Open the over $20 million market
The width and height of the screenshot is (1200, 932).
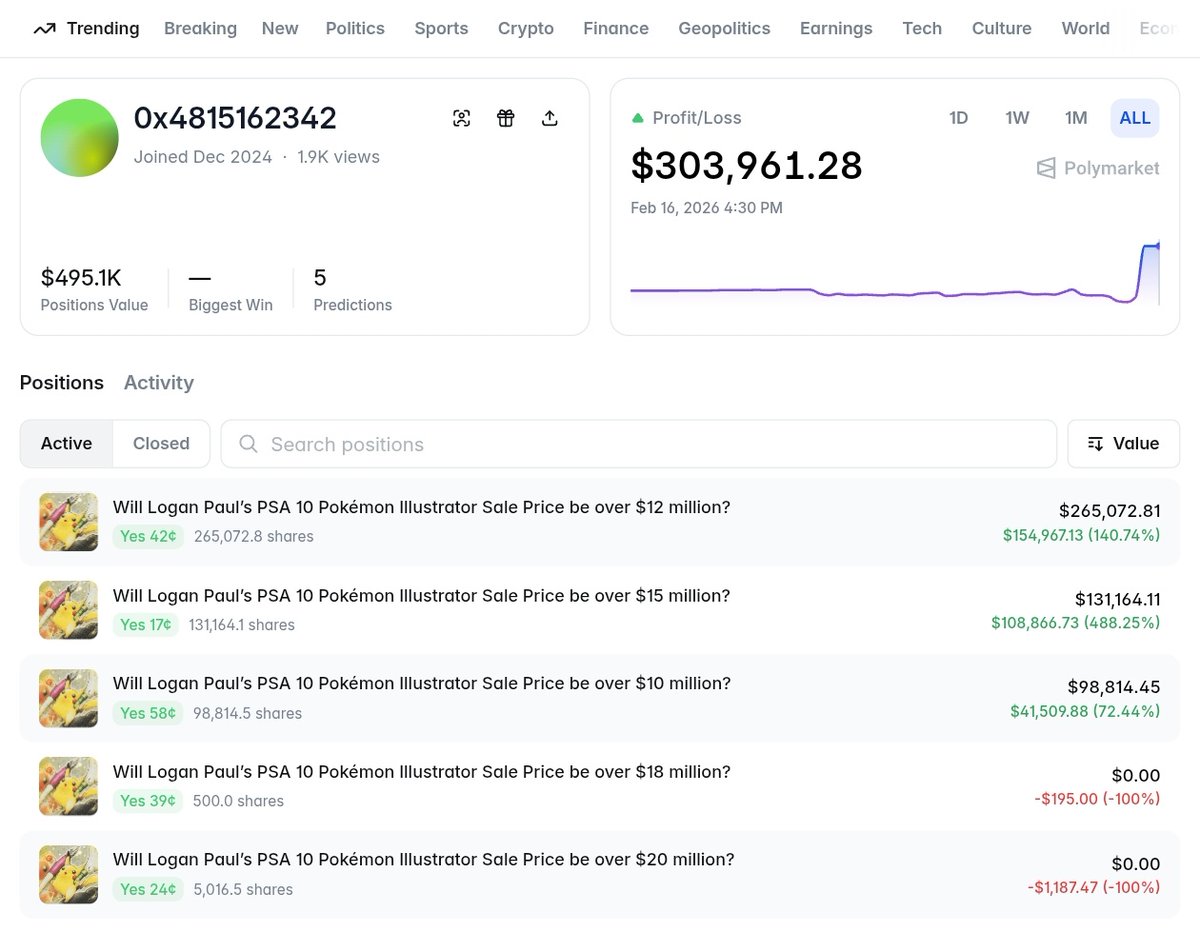pyautogui.click(x=423, y=859)
